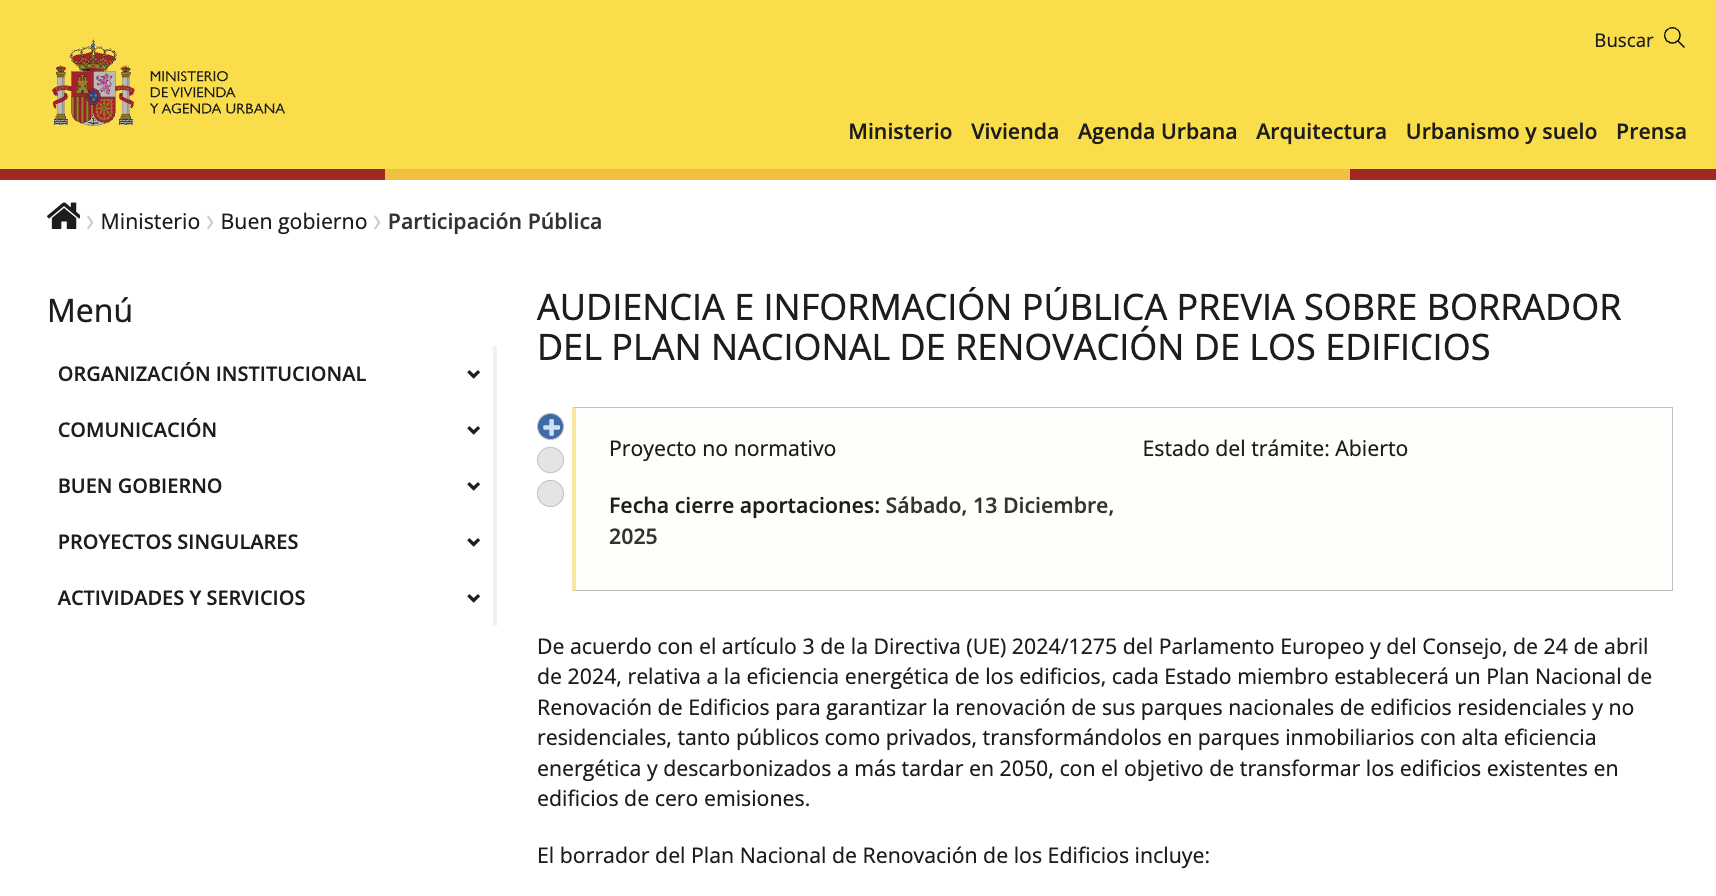This screenshot has height=896, width=1716.
Task: Follow the Ministerio breadcrumb link
Action: tap(150, 221)
